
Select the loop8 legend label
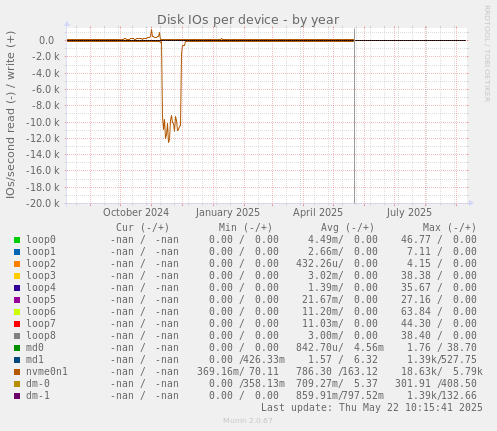point(41,335)
